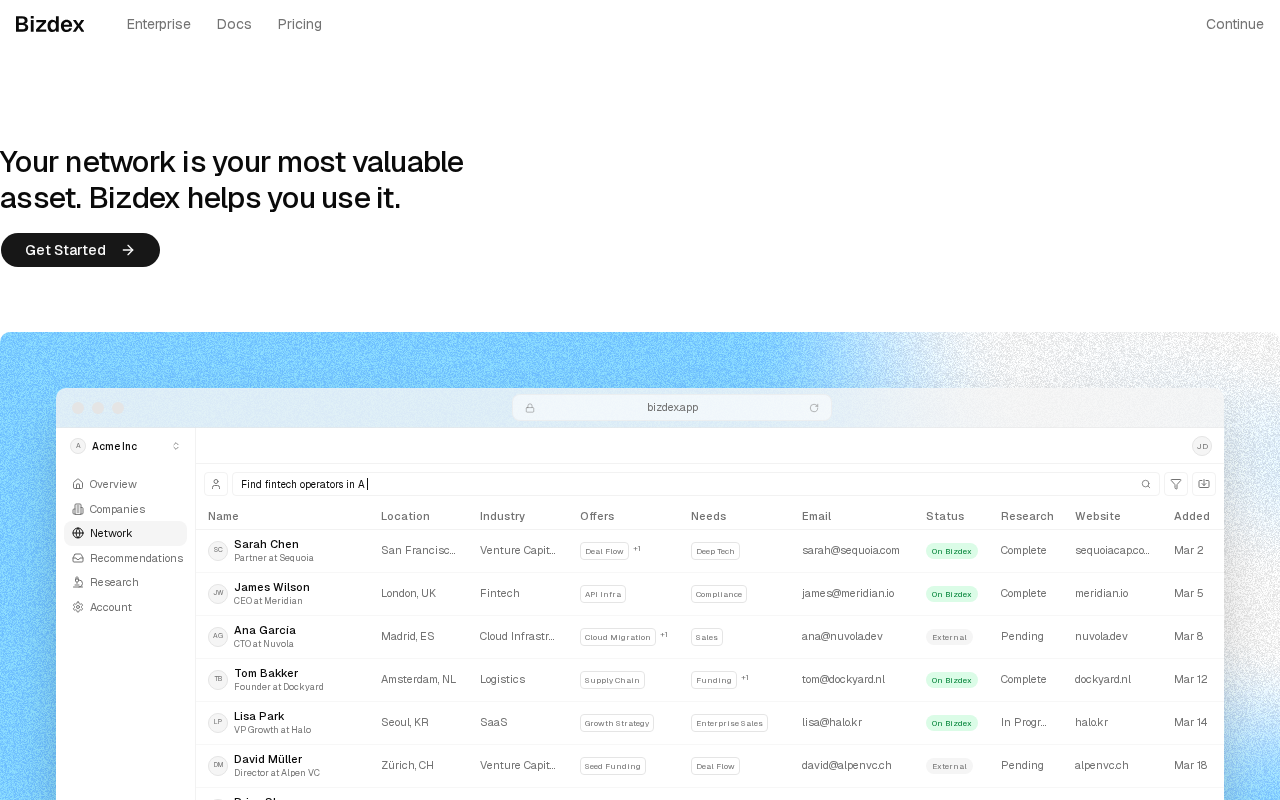Select the Ana Garcia name
The width and height of the screenshot is (1280, 800).
coord(265,630)
